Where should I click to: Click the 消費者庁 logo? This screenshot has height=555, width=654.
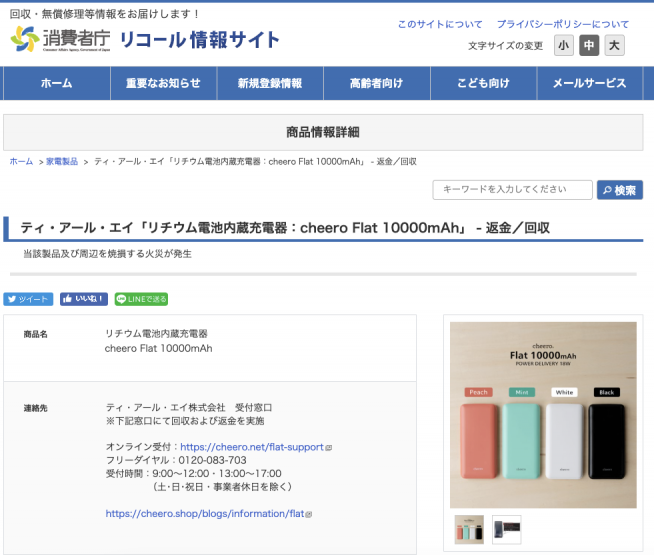click(x=60, y=39)
